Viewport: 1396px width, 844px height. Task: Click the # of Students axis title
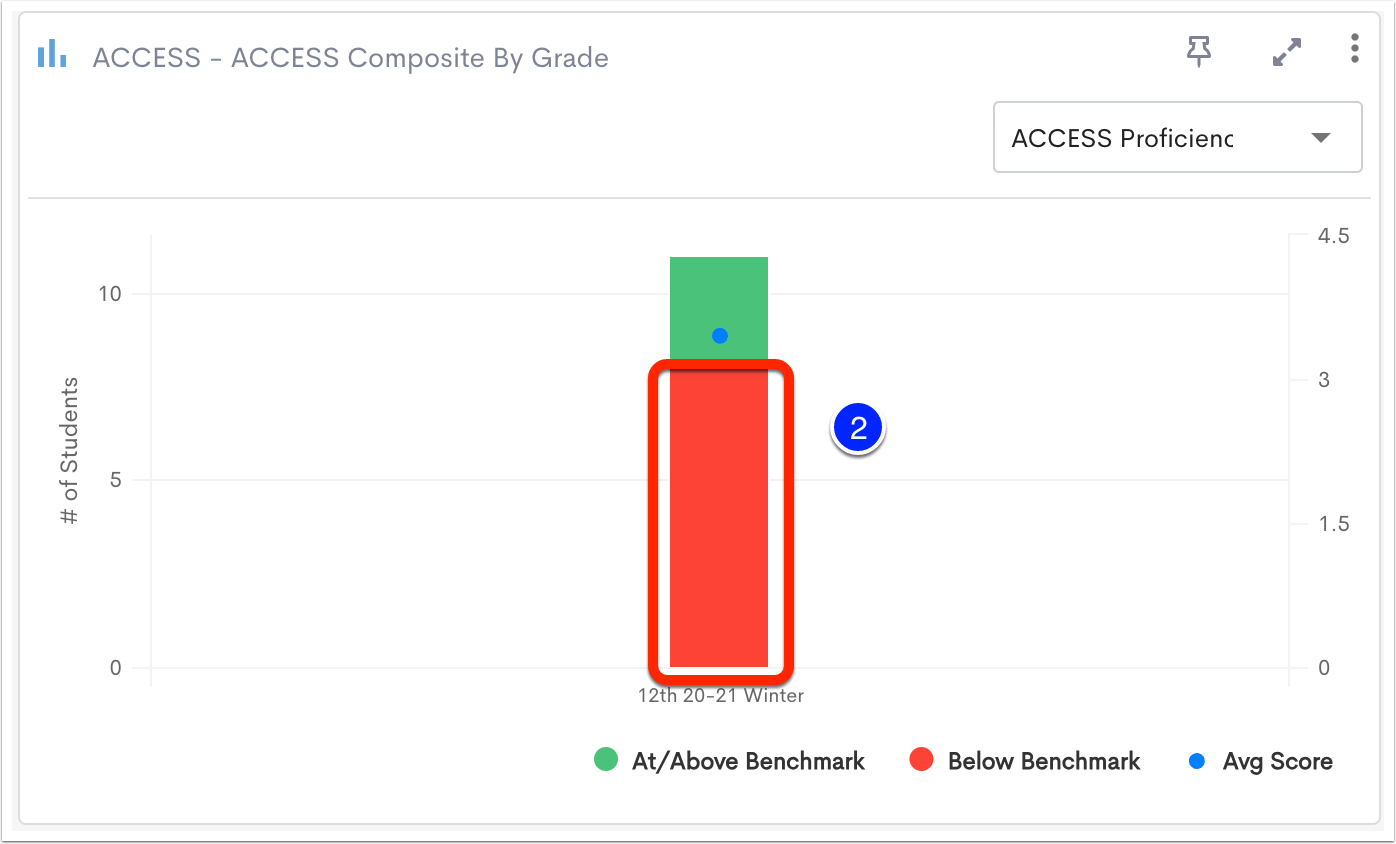(69, 452)
